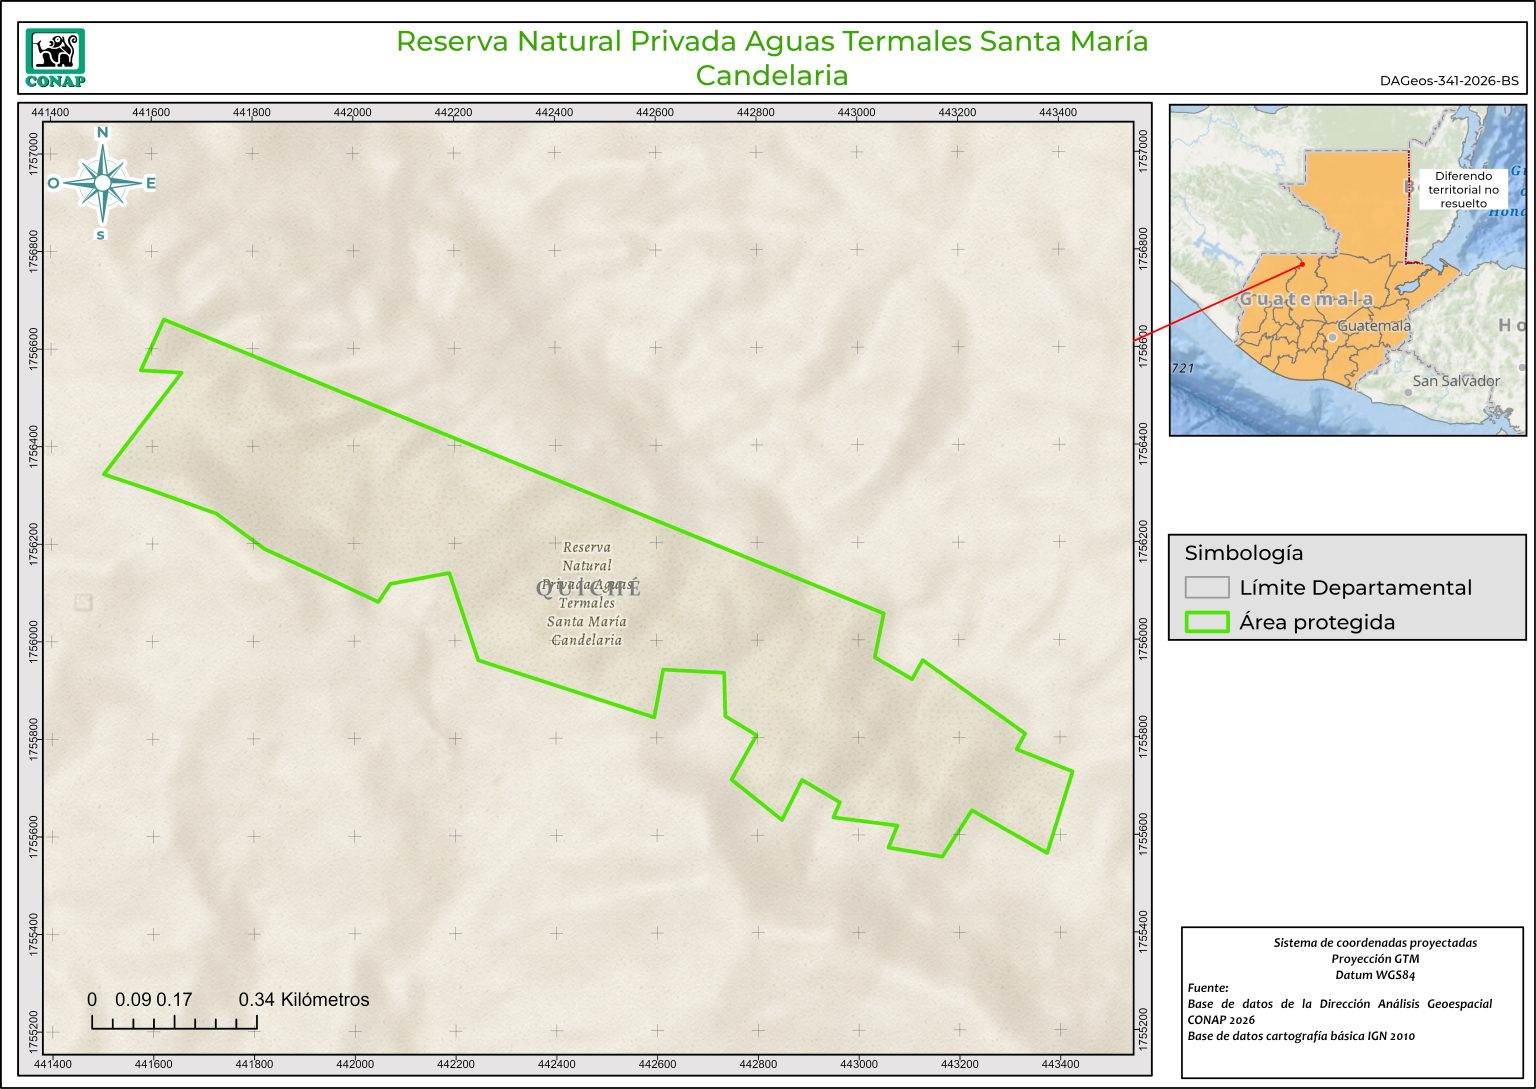Click the red location dot in inset map

1302,264
